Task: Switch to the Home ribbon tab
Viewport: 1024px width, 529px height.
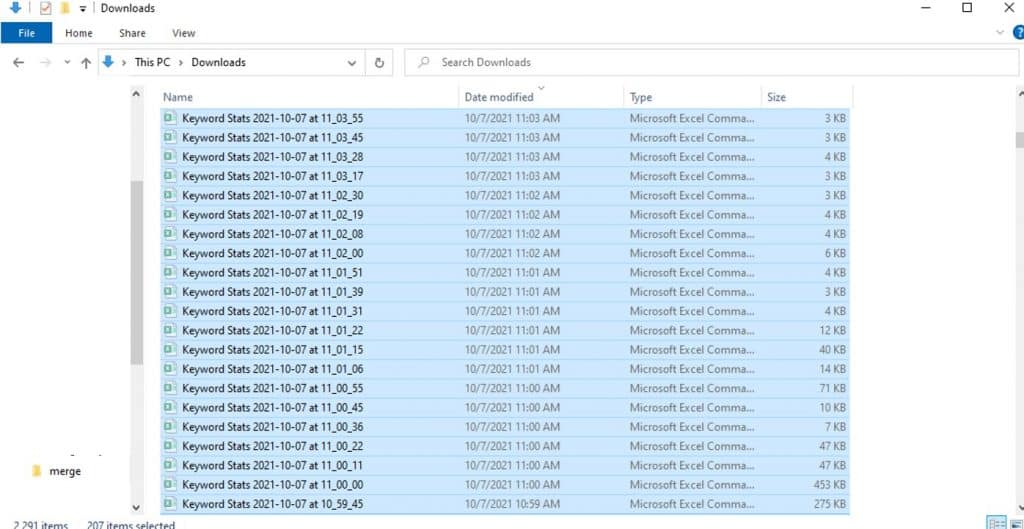Action: (79, 33)
